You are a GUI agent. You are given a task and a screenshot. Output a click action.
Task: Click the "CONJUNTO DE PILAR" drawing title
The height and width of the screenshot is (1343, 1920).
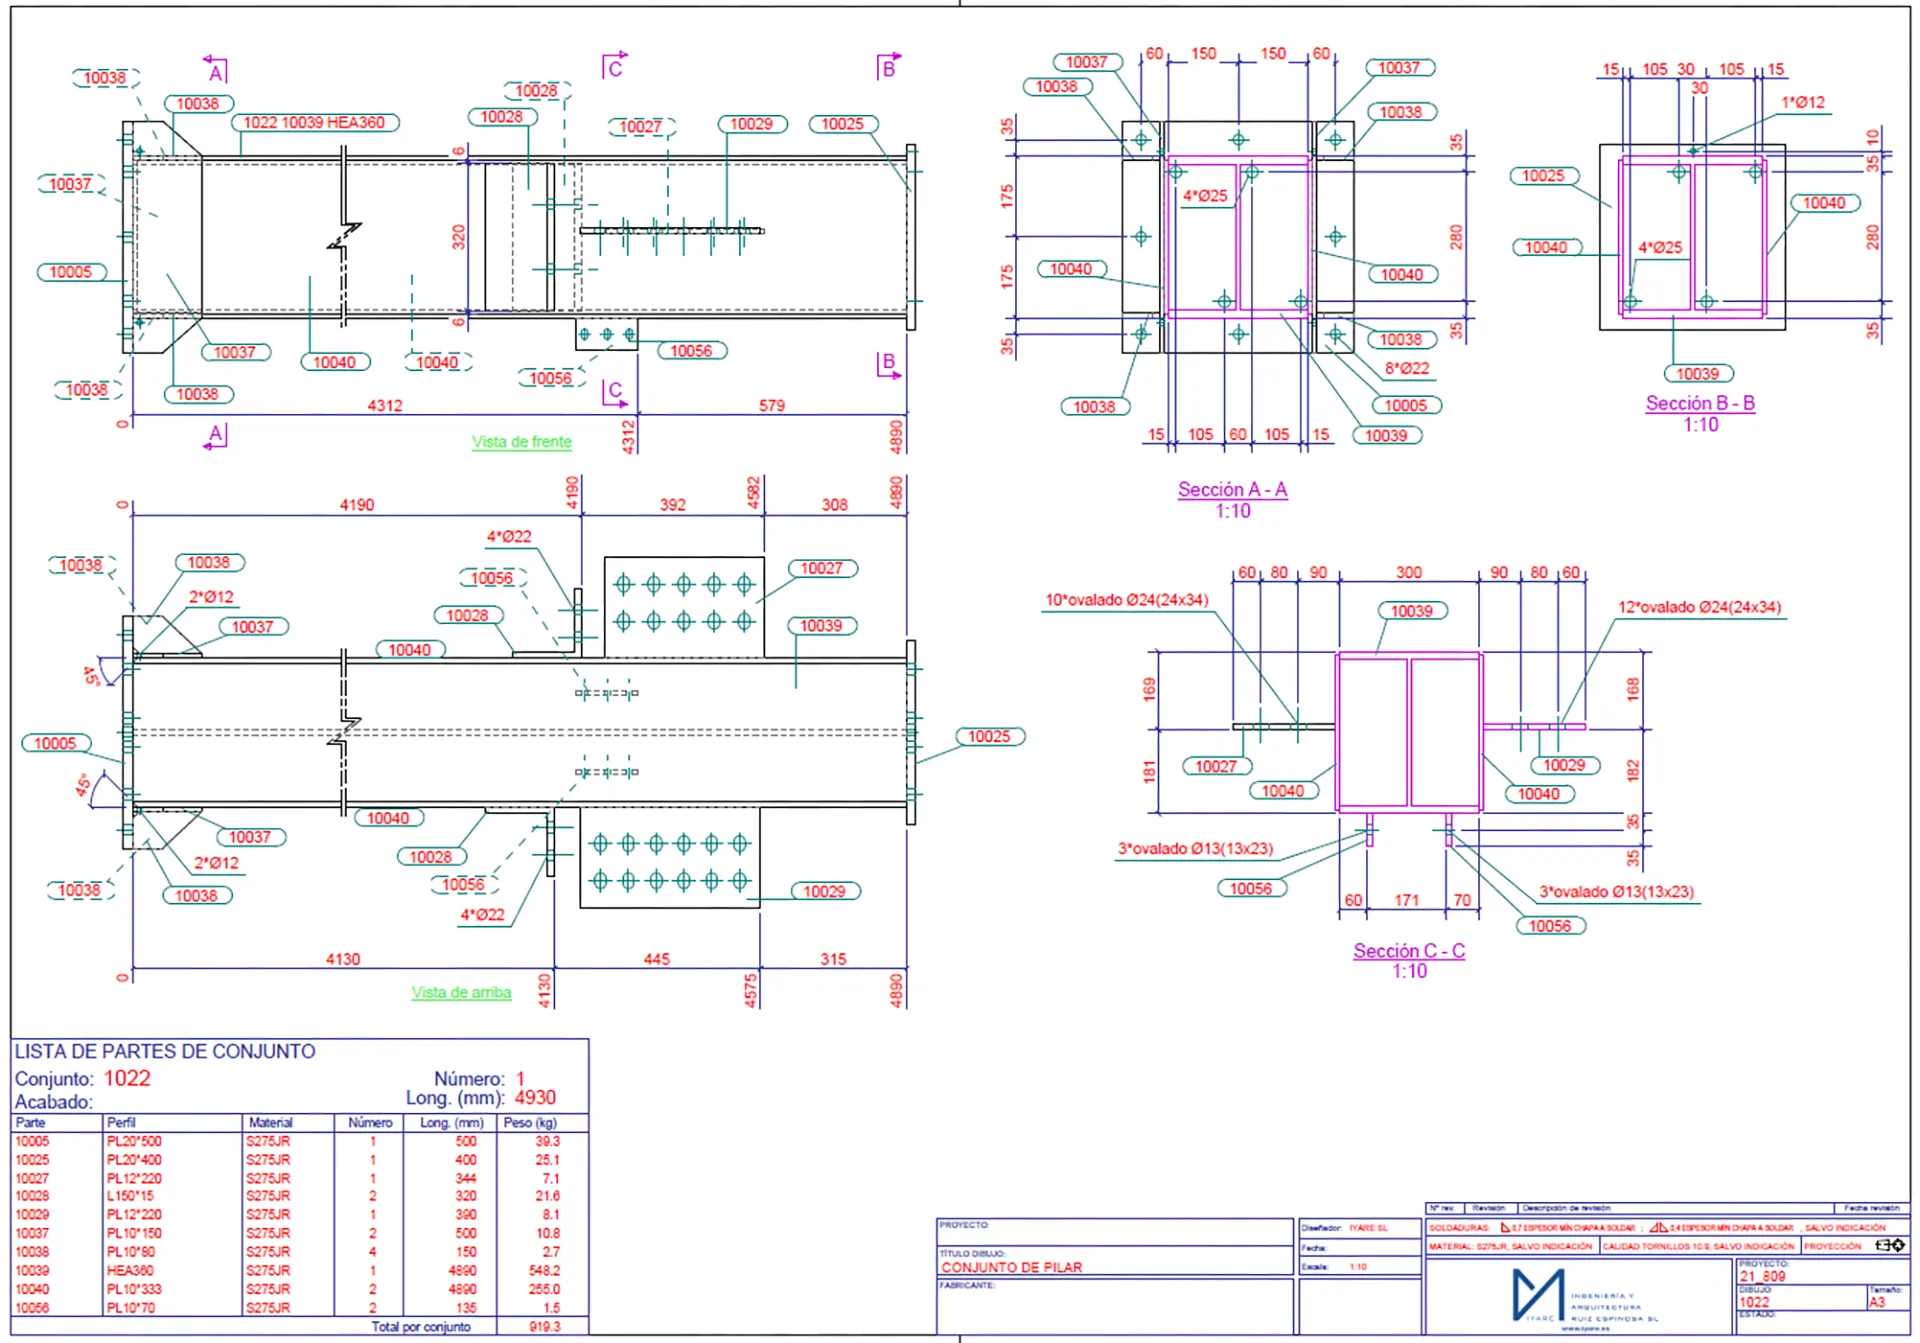tap(1011, 1267)
